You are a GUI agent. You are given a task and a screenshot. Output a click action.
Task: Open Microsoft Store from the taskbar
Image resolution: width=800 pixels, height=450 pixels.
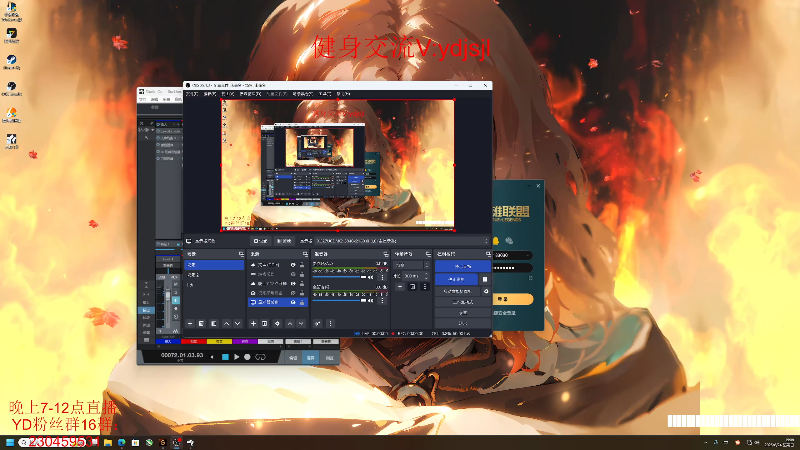135,442
